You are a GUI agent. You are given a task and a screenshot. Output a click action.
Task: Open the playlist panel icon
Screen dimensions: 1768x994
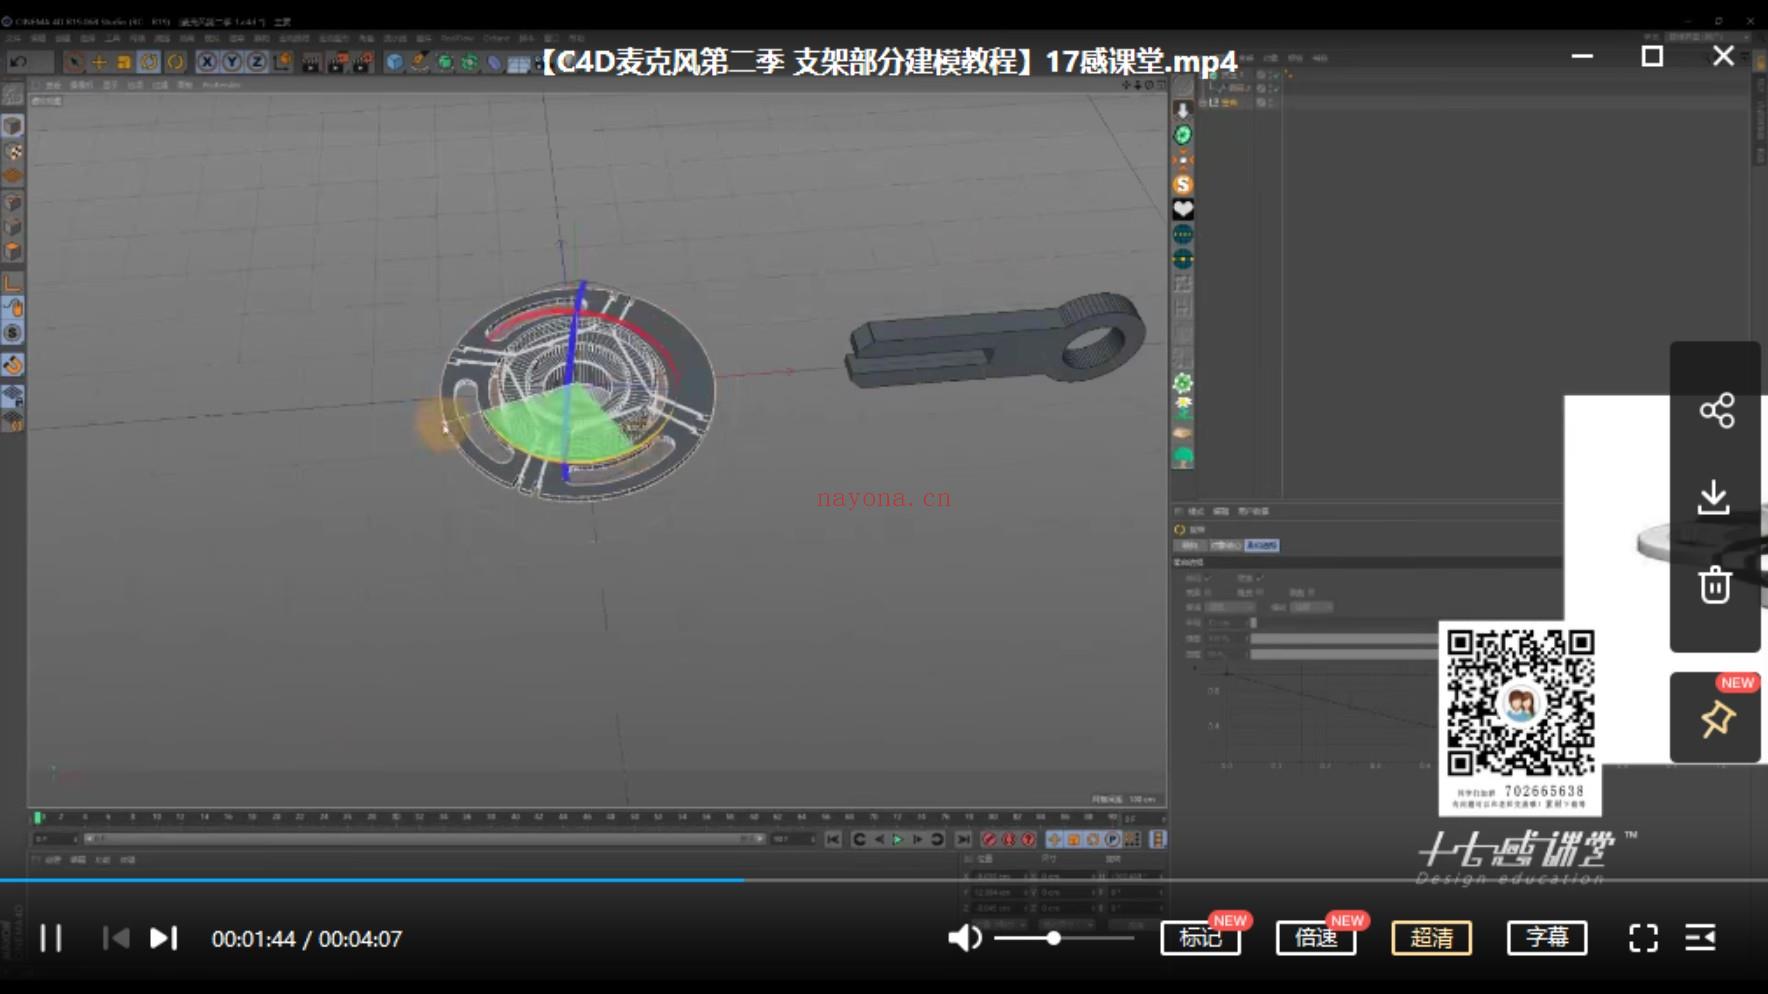pyautogui.click(x=1700, y=938)
